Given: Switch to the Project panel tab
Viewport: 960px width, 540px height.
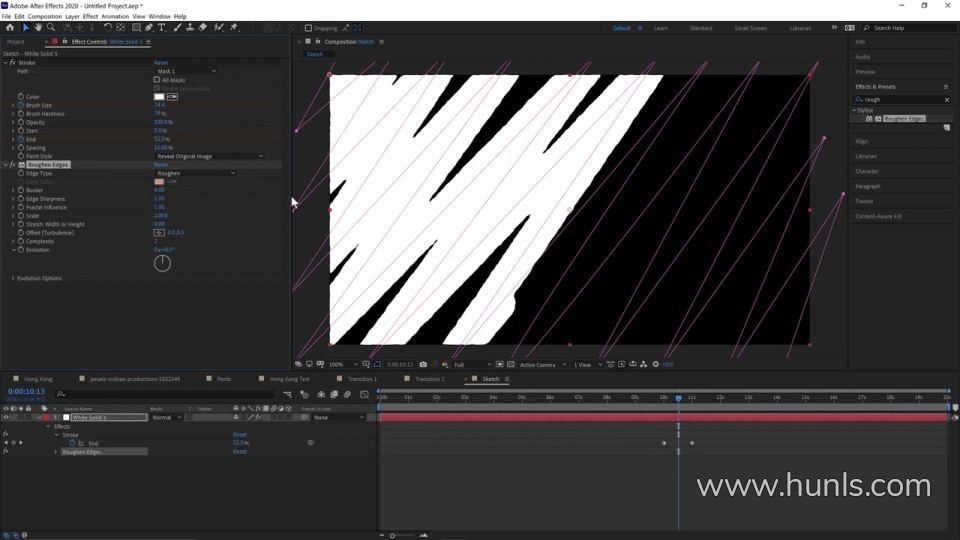Looking at the screenshot, I should click(x=15, y=42).
